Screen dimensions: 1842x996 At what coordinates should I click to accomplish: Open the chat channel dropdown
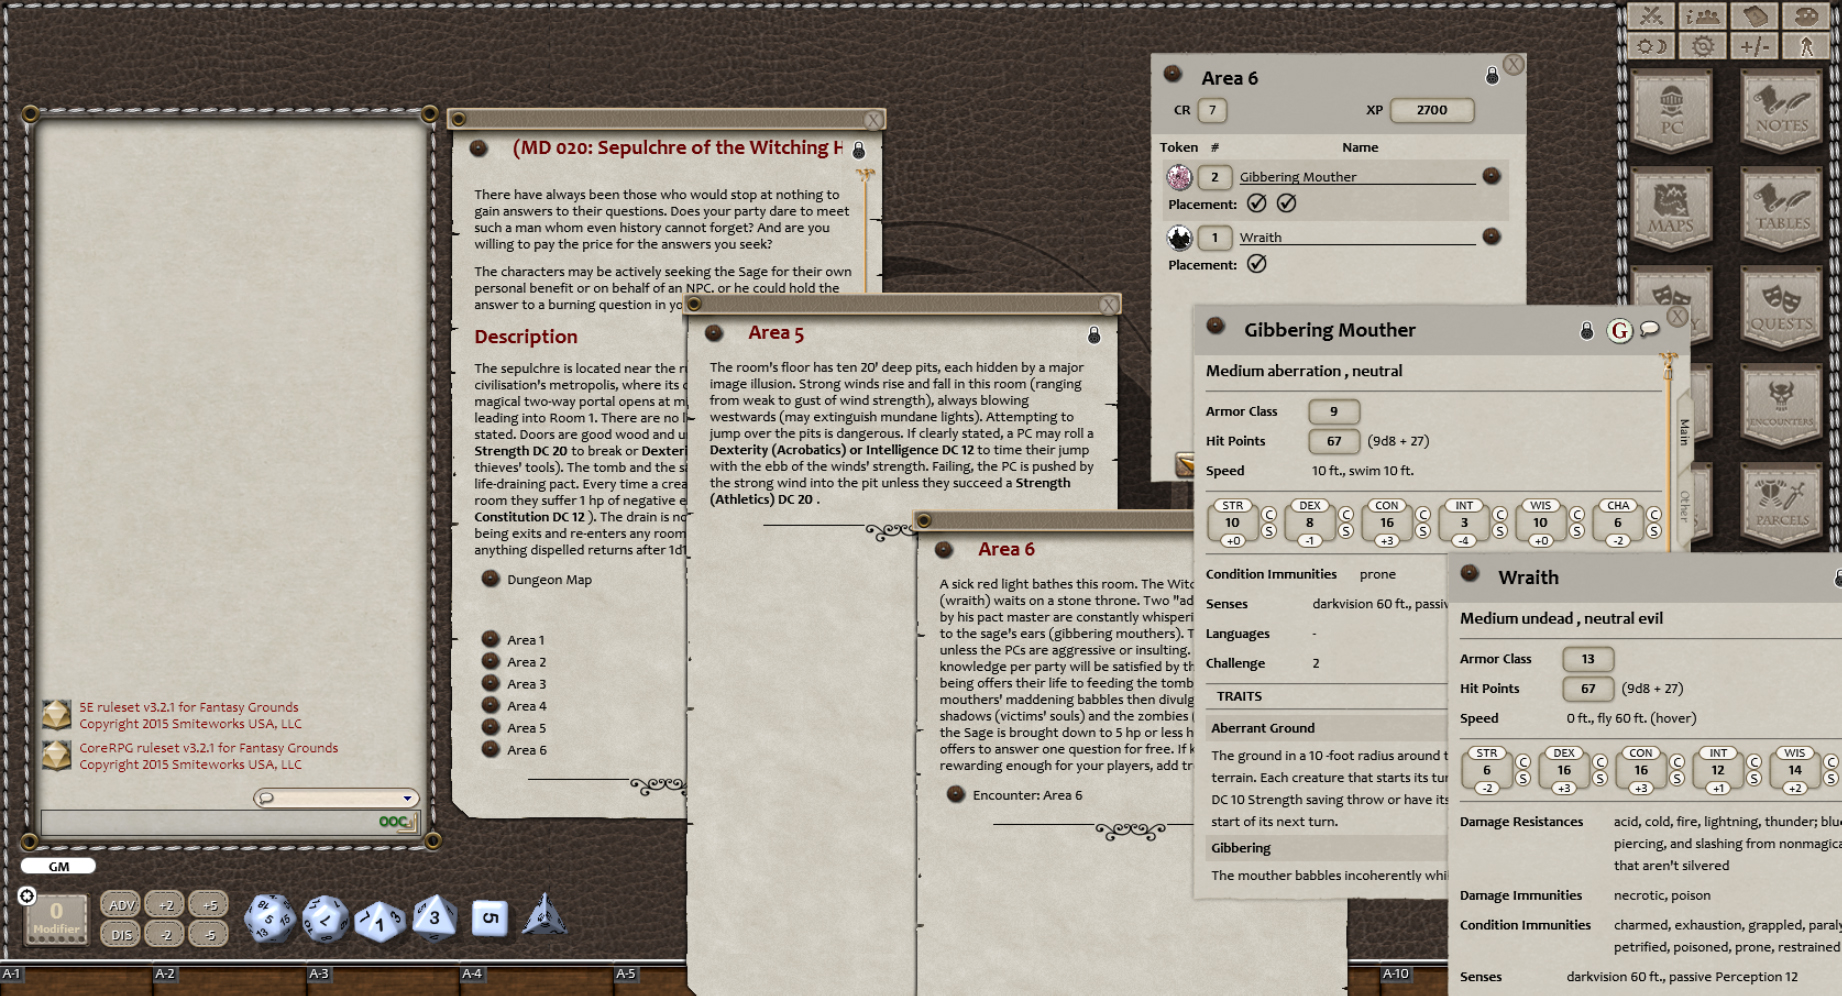tap(408, 798)
